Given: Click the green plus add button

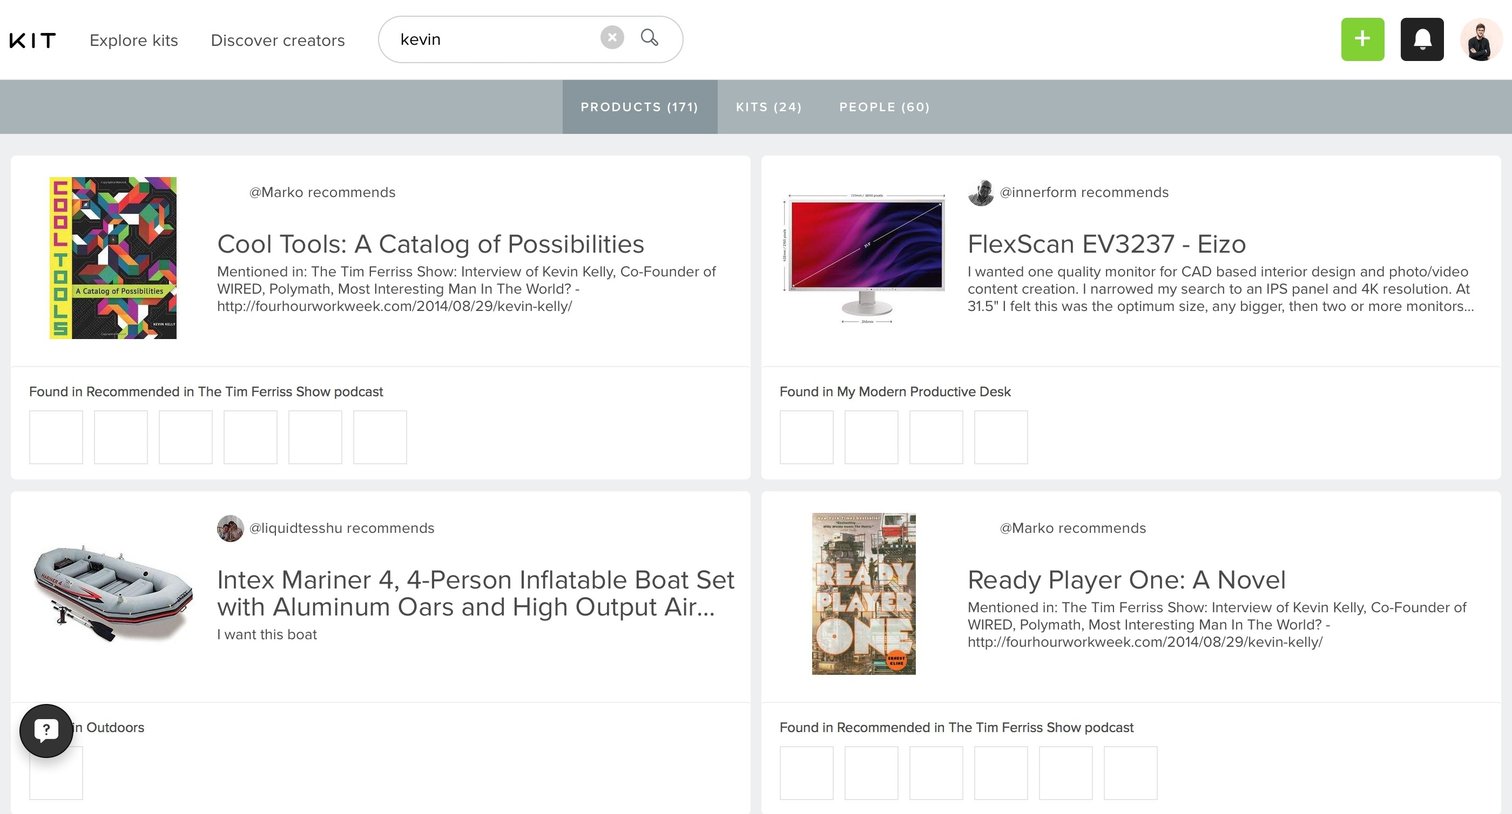Looking at the screenshot, I should (1362, 39).
